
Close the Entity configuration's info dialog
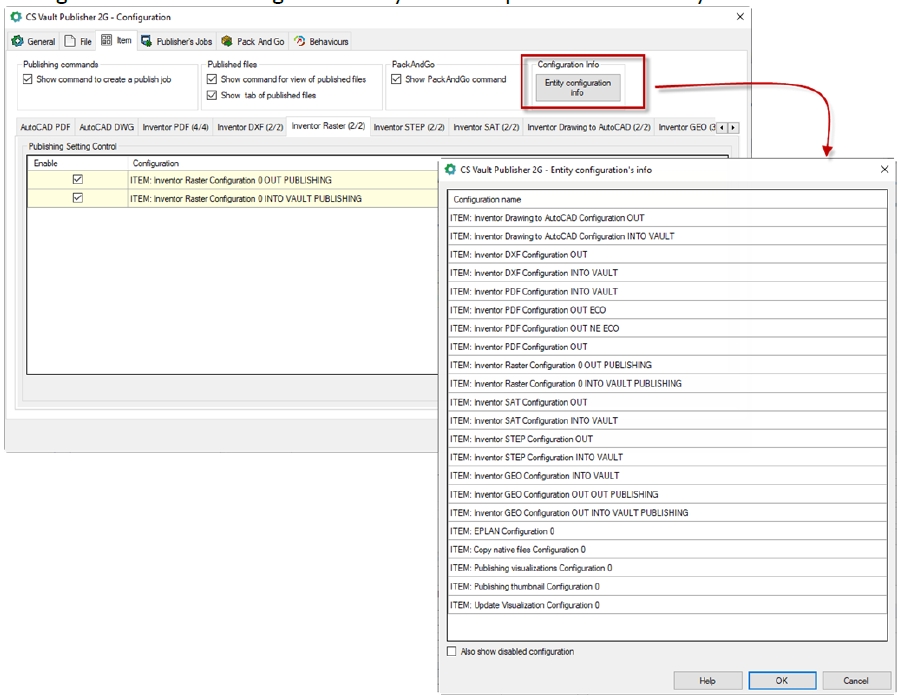click(x=883, y=170)
